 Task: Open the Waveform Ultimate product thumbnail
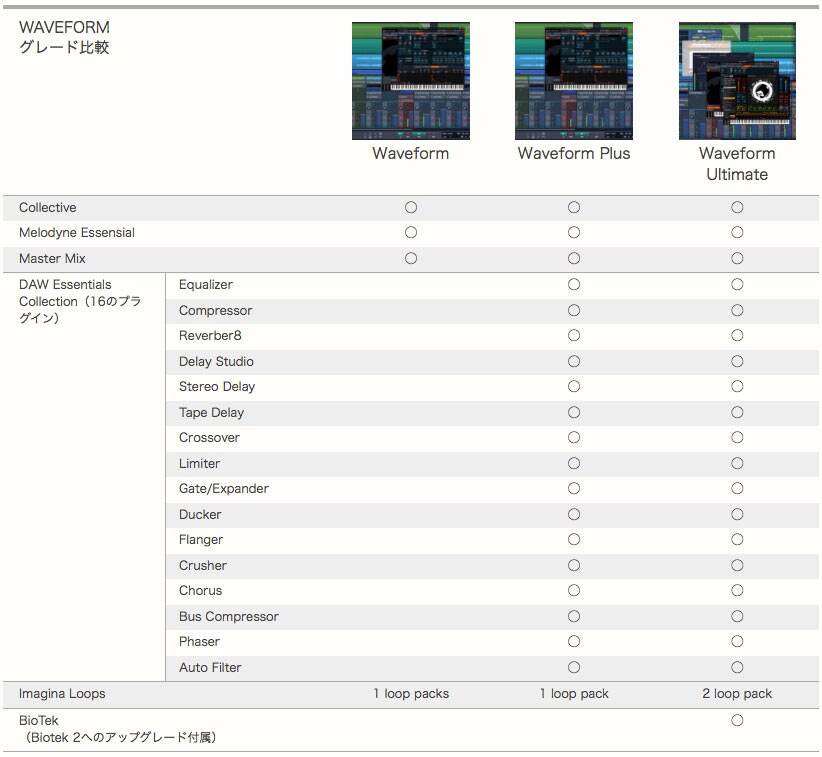tap(737, 81)
